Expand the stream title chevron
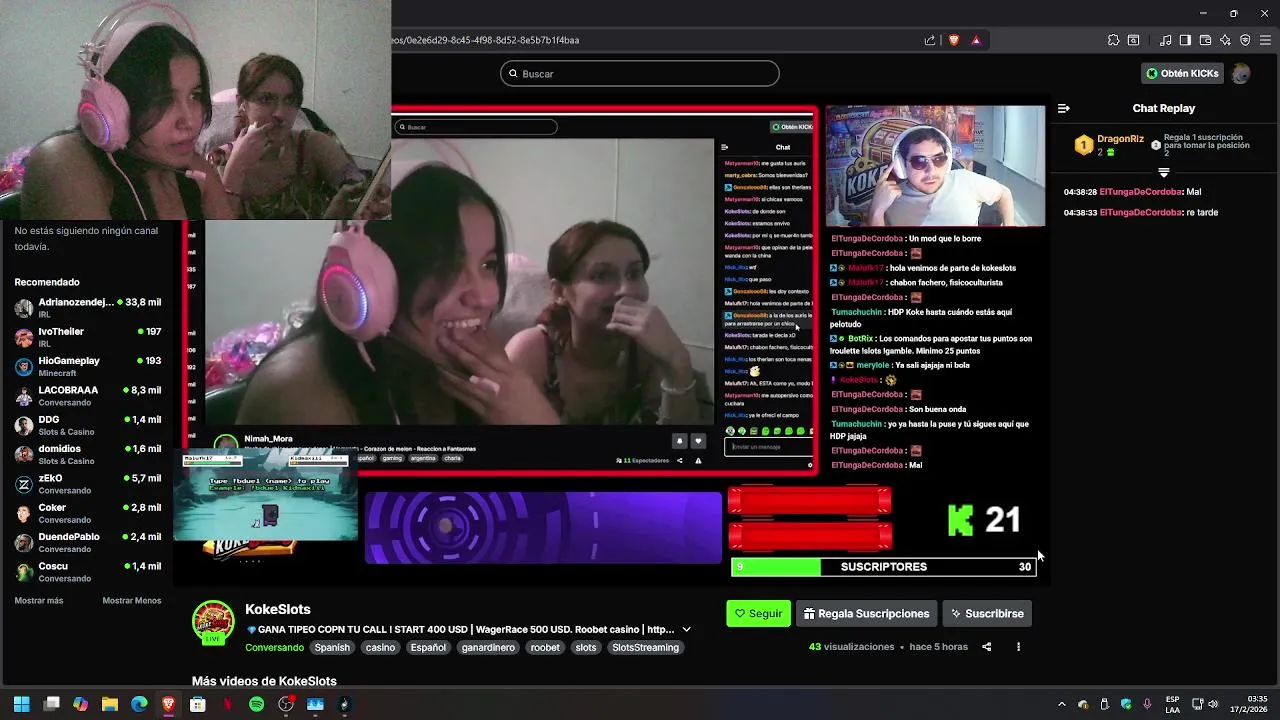 point(686,629)
